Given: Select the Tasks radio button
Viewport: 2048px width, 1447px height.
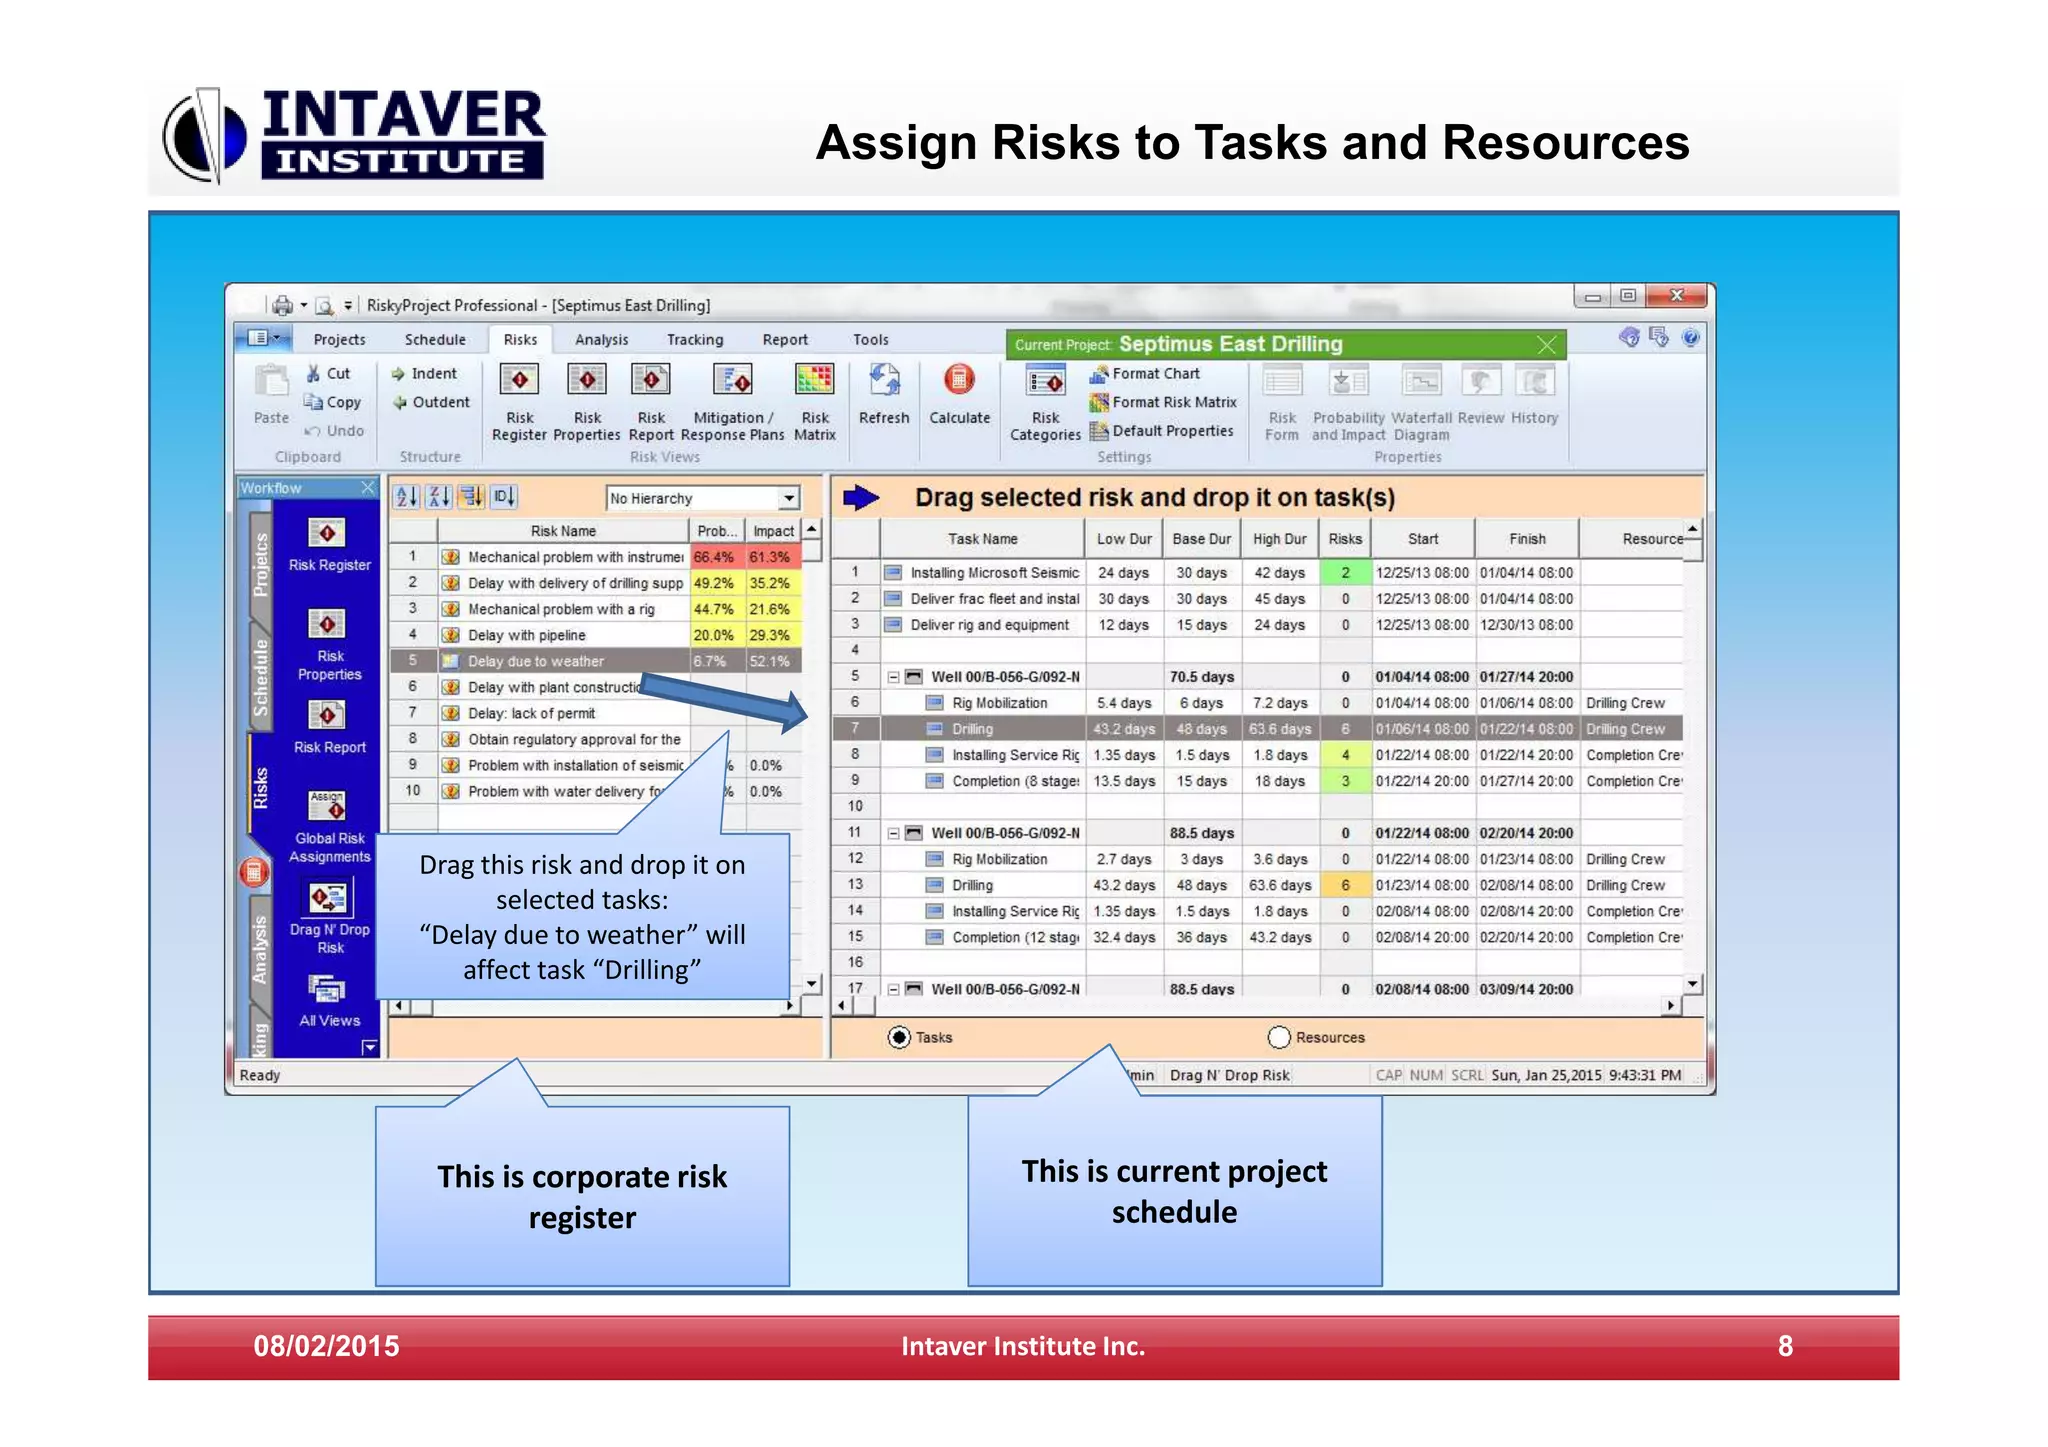Looking at the screenshot, I should 899,1037.
